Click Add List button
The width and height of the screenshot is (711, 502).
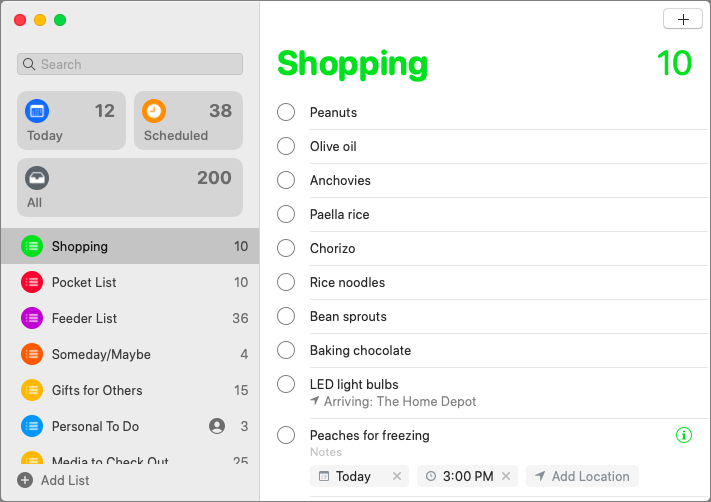pyautogui.click(x=54, y=480)
